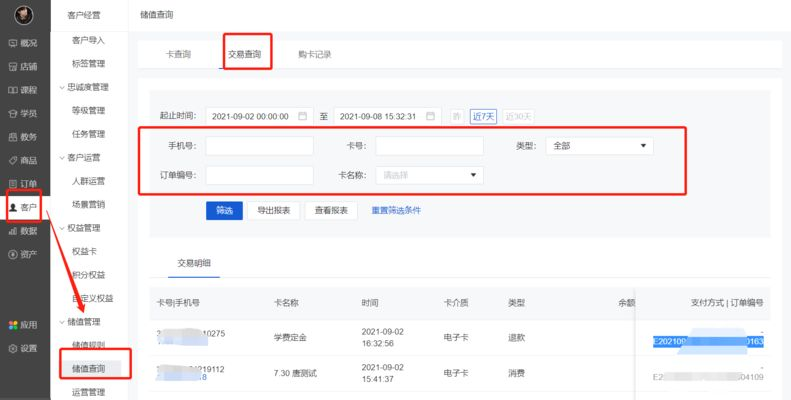Focus the 手机号 input field

(x=259, y=146)
